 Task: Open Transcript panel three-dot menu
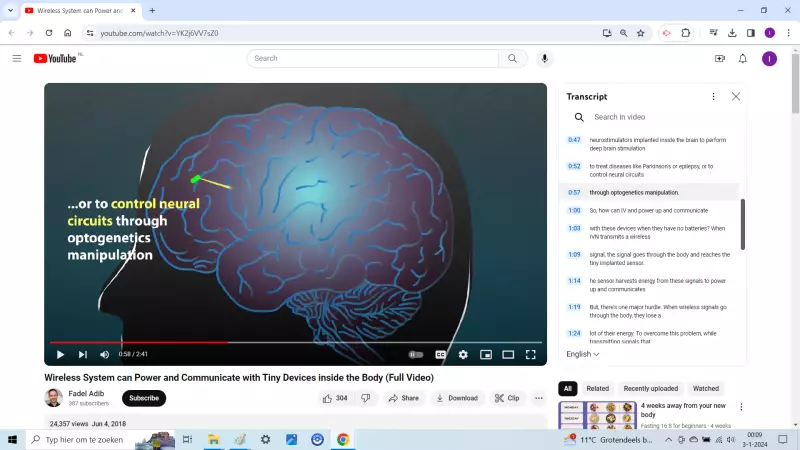(713, 97)
